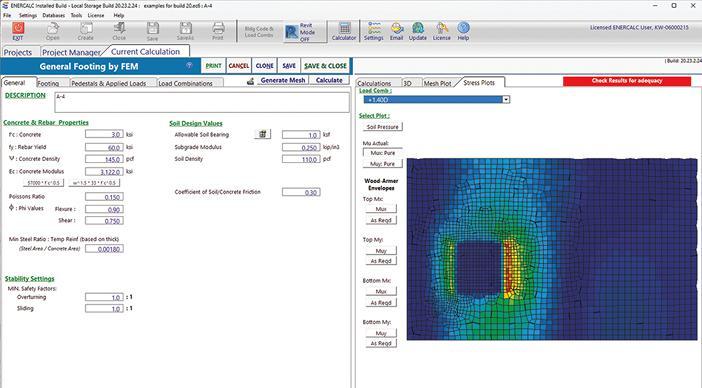Image resolution: width=702 pixels, height=388 pixels.
Task: Switch to the Mesh Plot tab
Action: (x=437, y=83)
